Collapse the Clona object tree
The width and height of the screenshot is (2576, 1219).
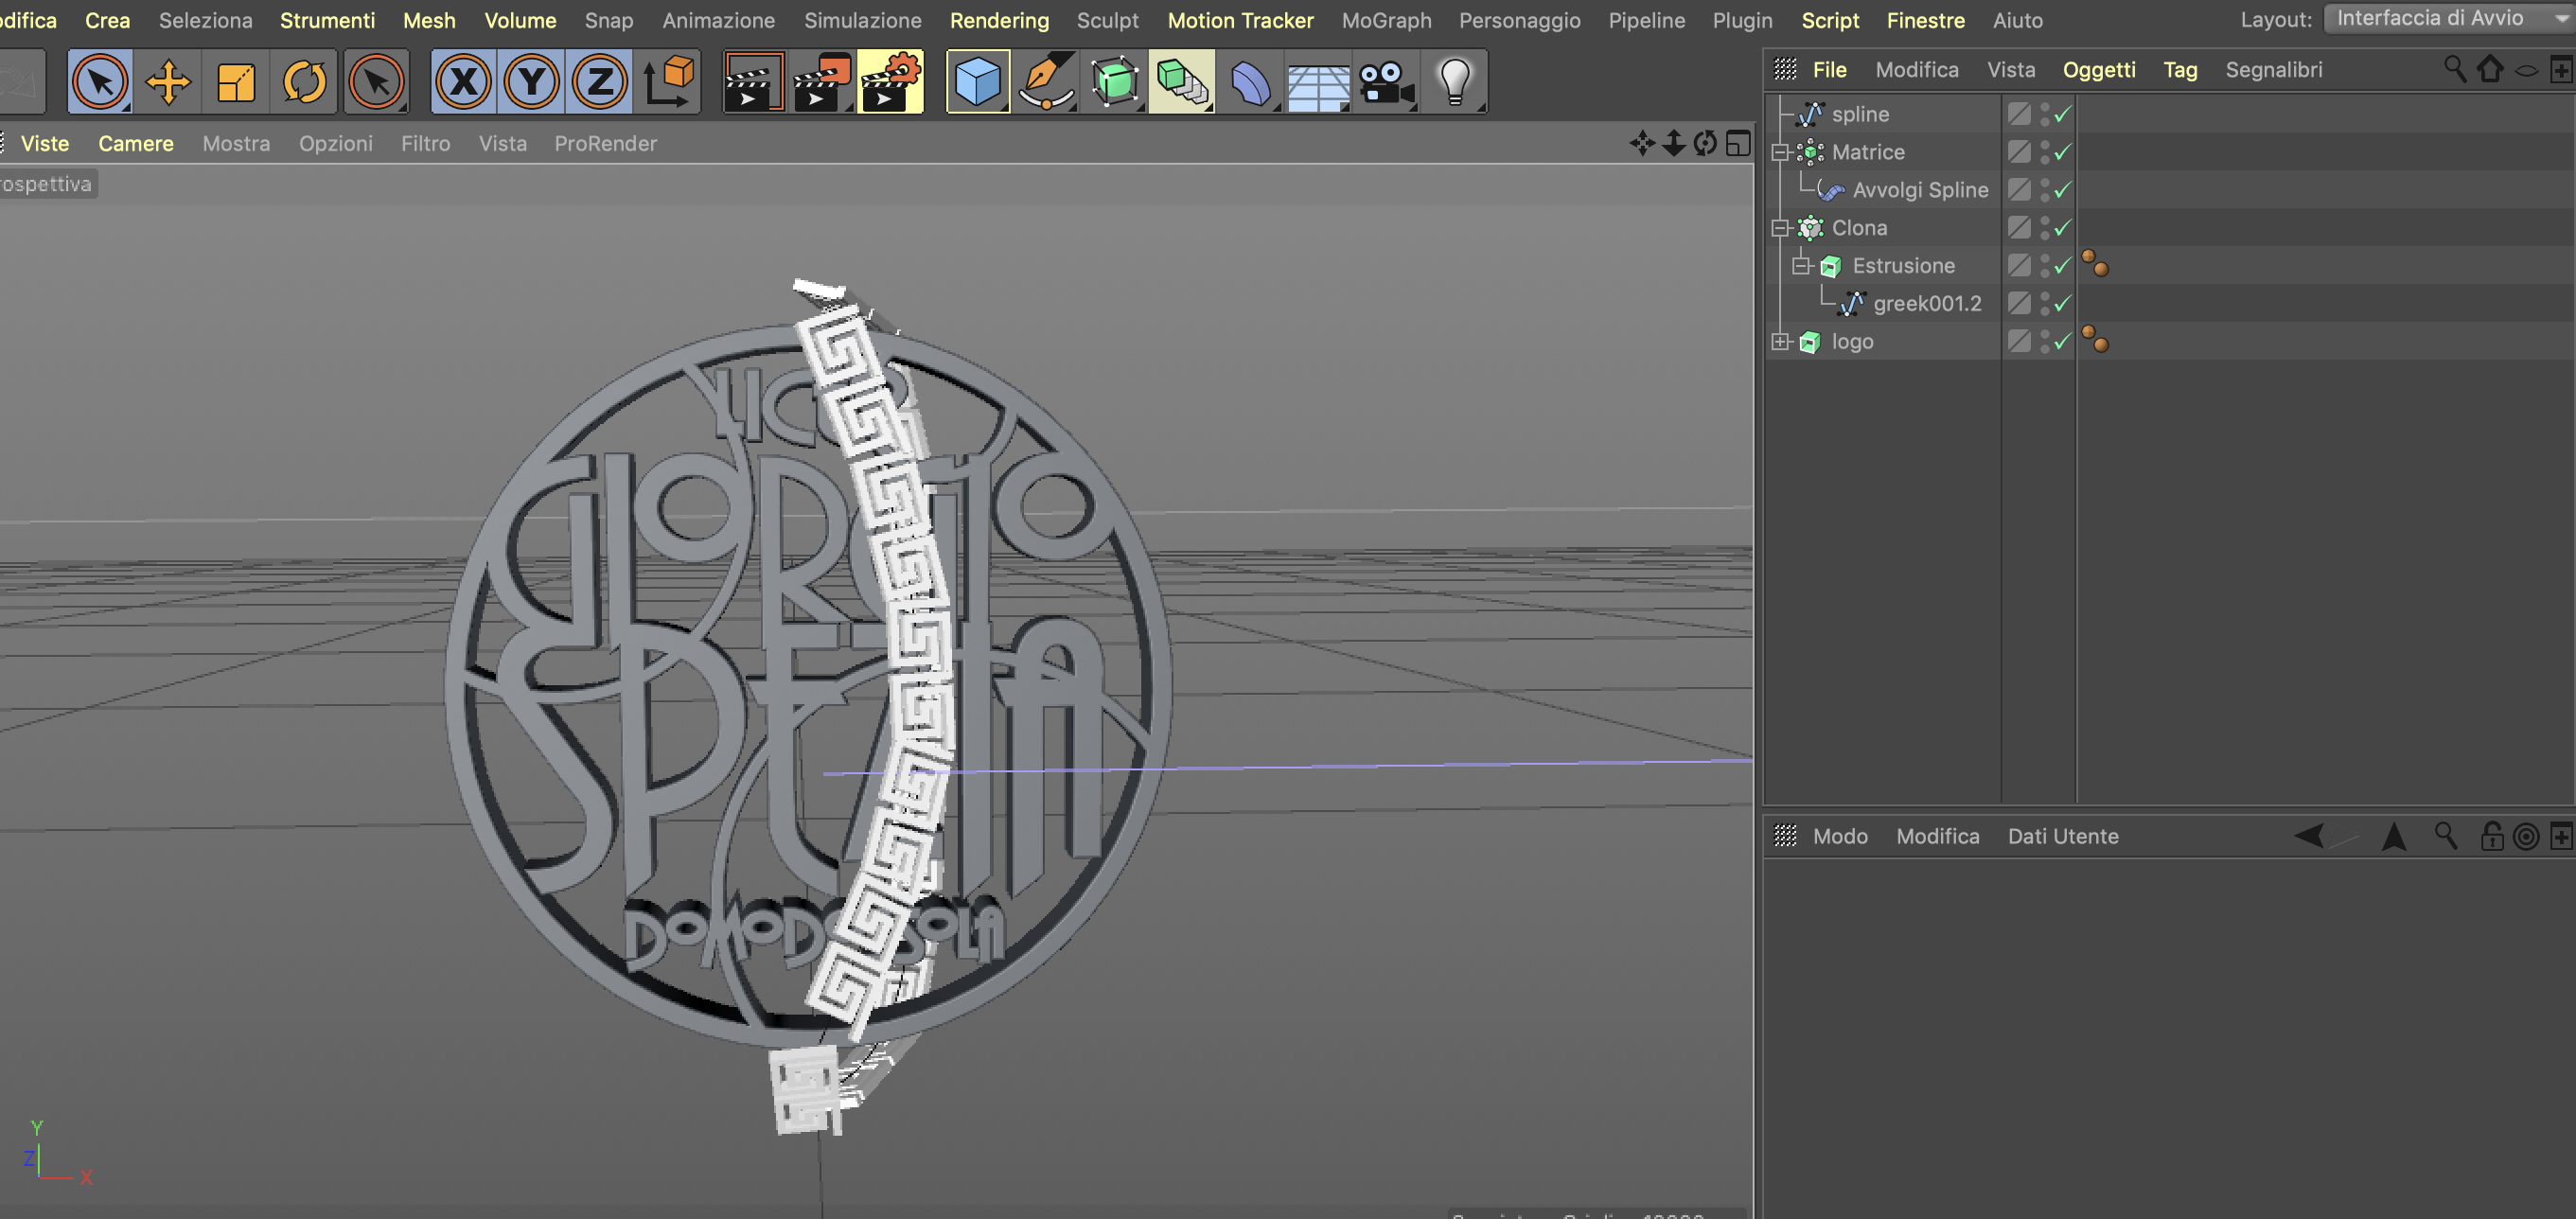1780,228
